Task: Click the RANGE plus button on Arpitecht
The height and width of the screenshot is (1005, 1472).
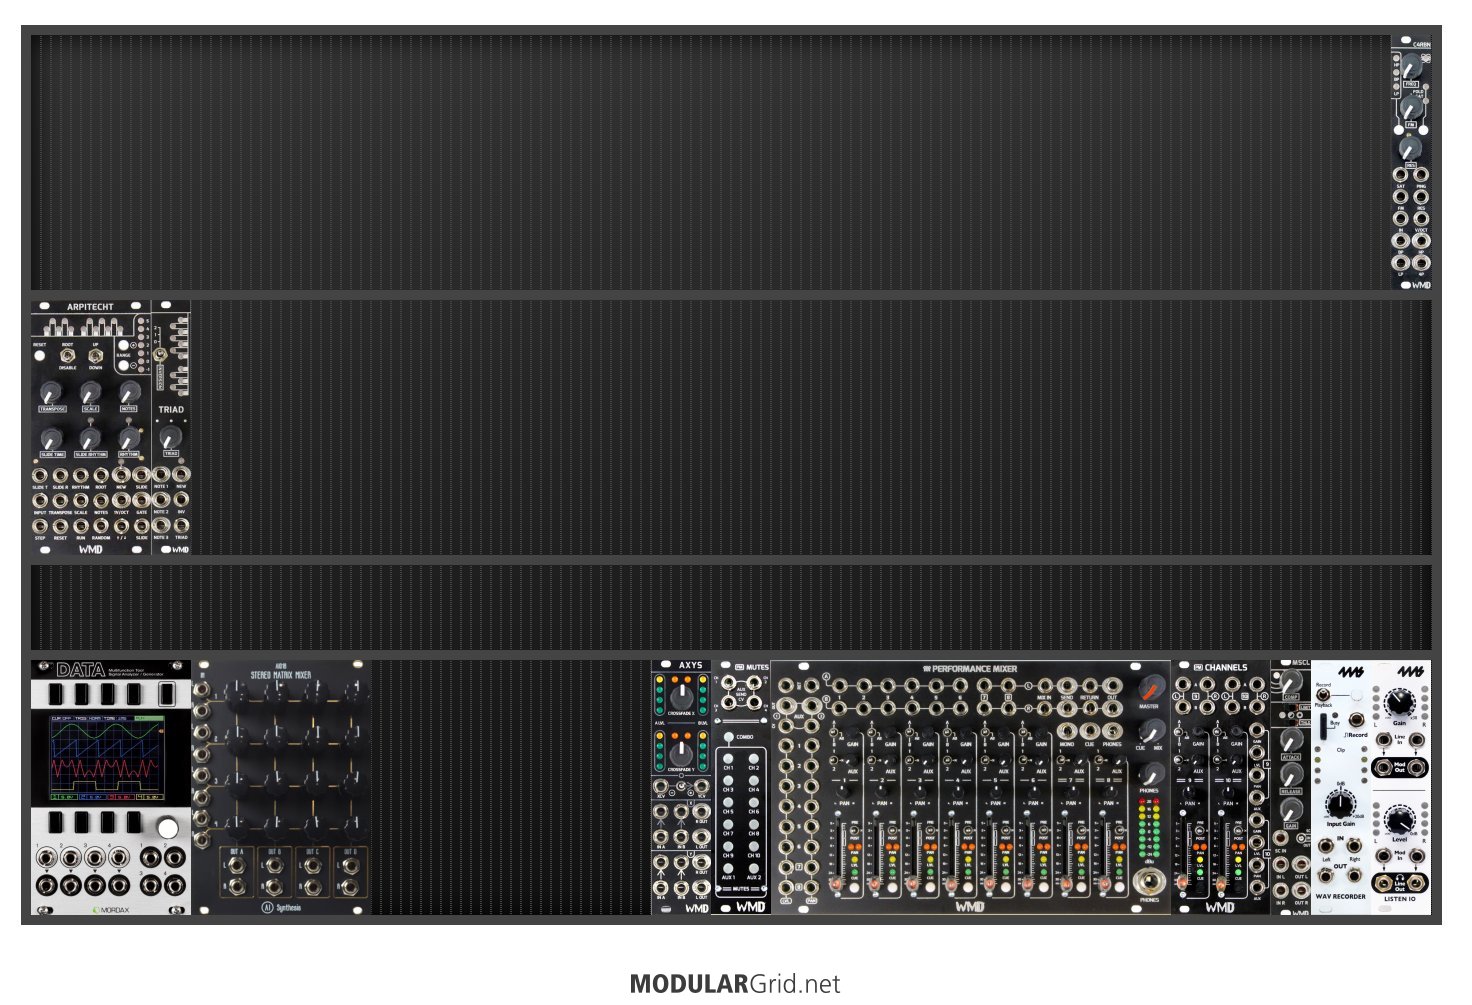Action: coord(124,345)
